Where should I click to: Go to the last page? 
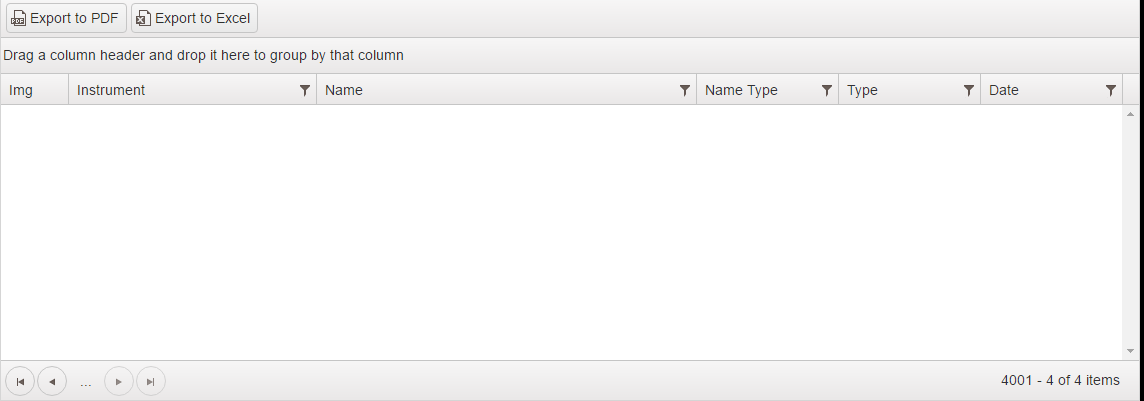click(x=151, y=381)
